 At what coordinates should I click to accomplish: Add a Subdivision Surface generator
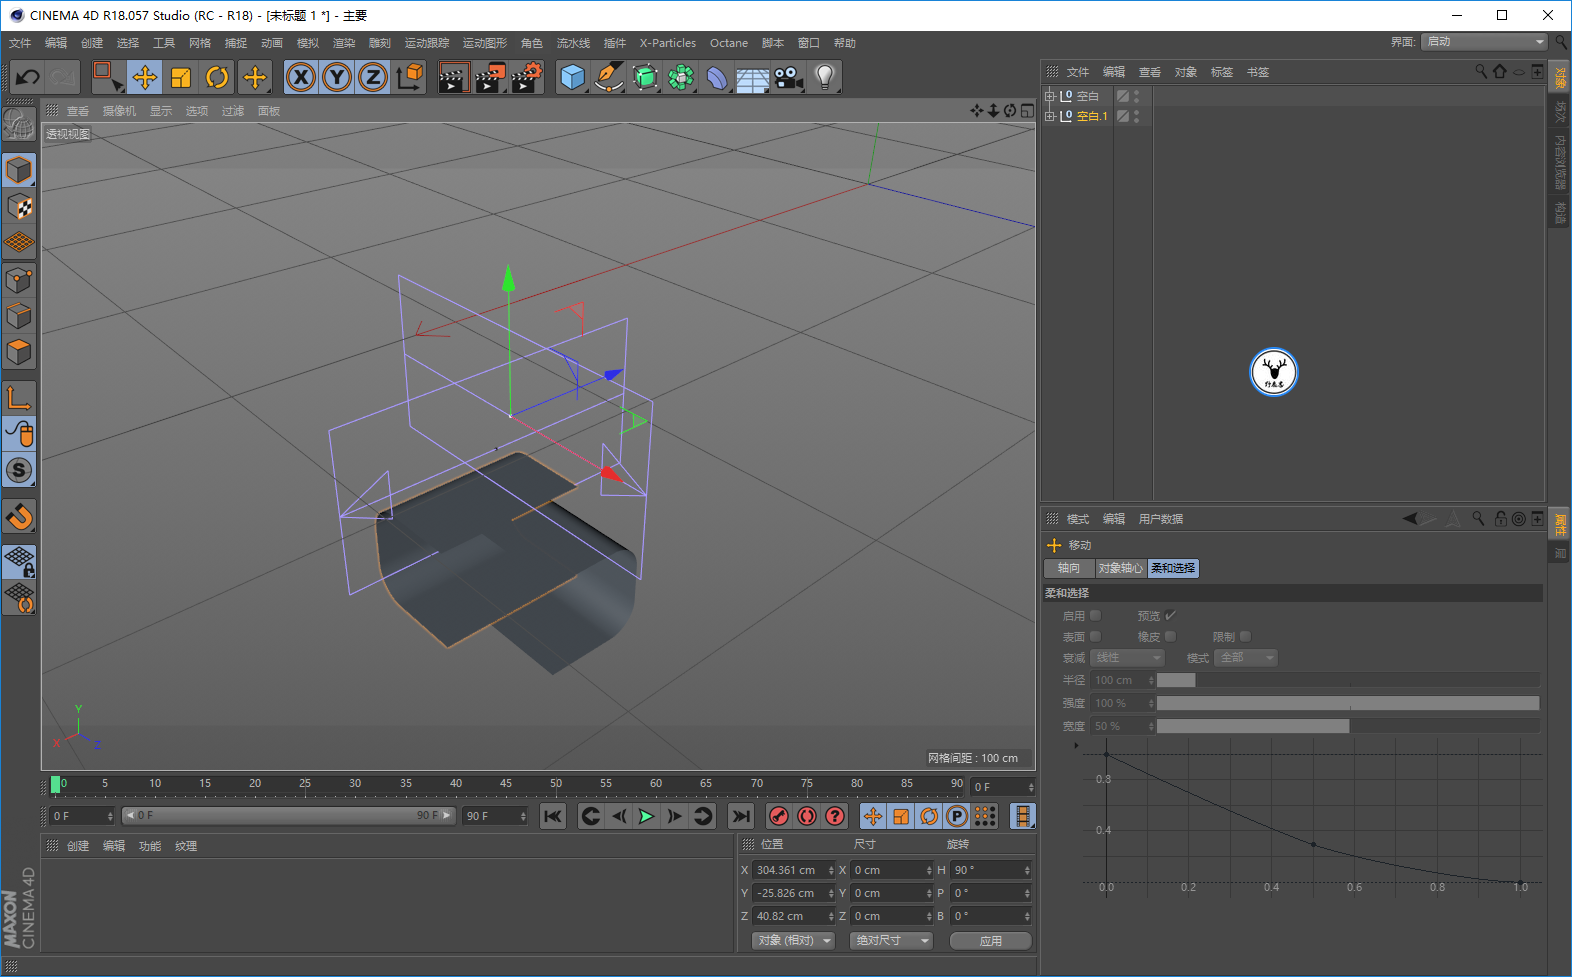pyautogui.click(x=645, y=77)
